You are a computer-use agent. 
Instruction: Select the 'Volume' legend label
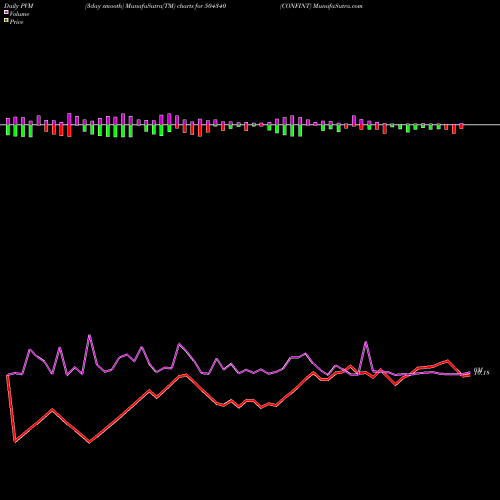pos(19,14)
